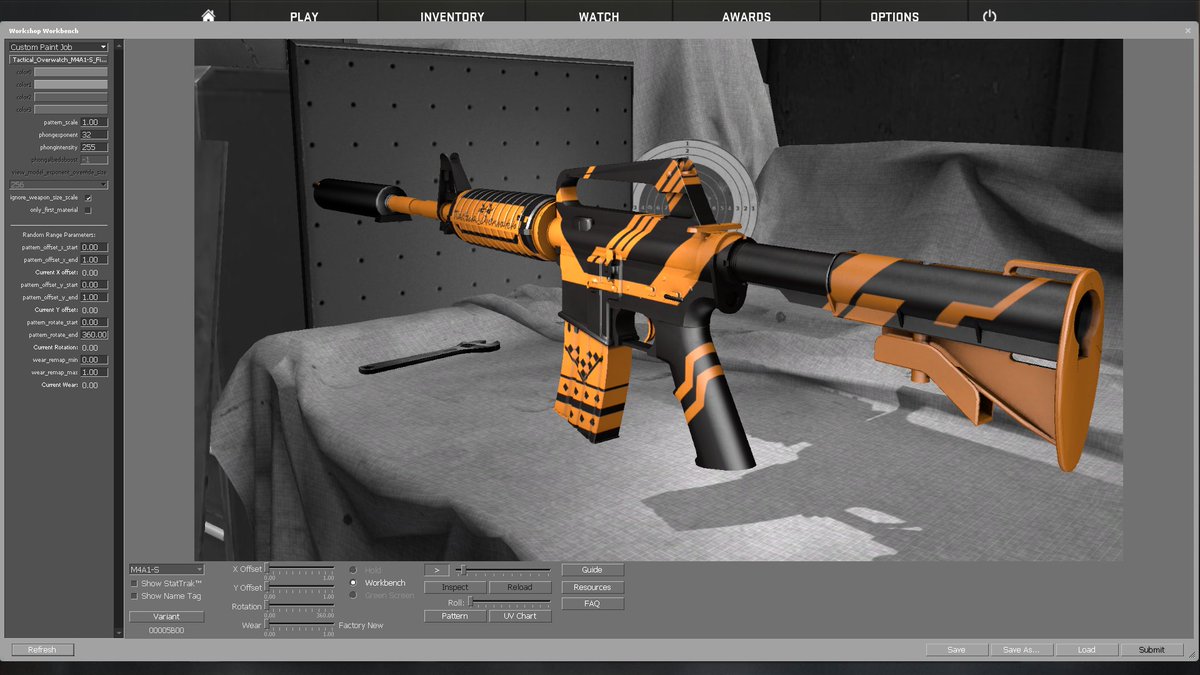Screen dimensions: 1200x675
Task: Click the UV Chart button
Action: [520, 616]
